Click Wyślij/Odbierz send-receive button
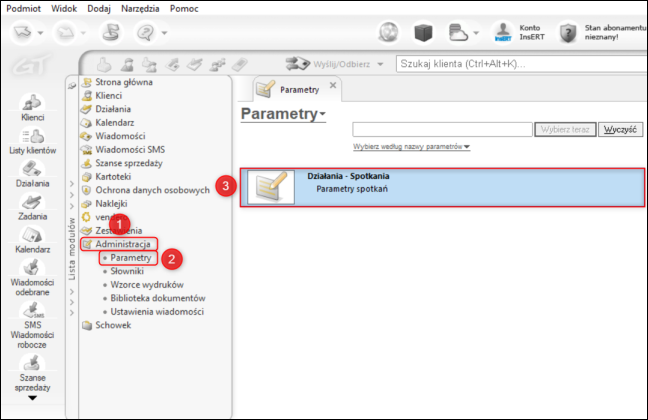Image resolution: width=648 pixels, height=420 pixels. pyautogui.click(x=329, y=64)
